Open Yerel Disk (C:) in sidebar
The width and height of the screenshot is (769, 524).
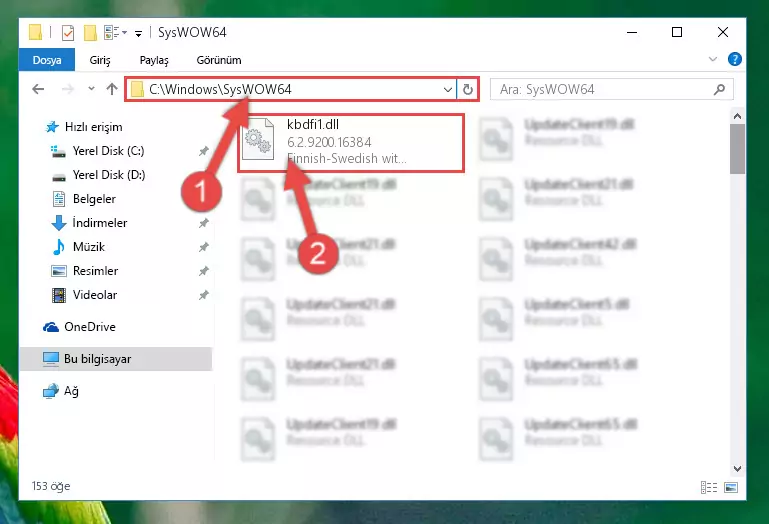coord(98,151)
